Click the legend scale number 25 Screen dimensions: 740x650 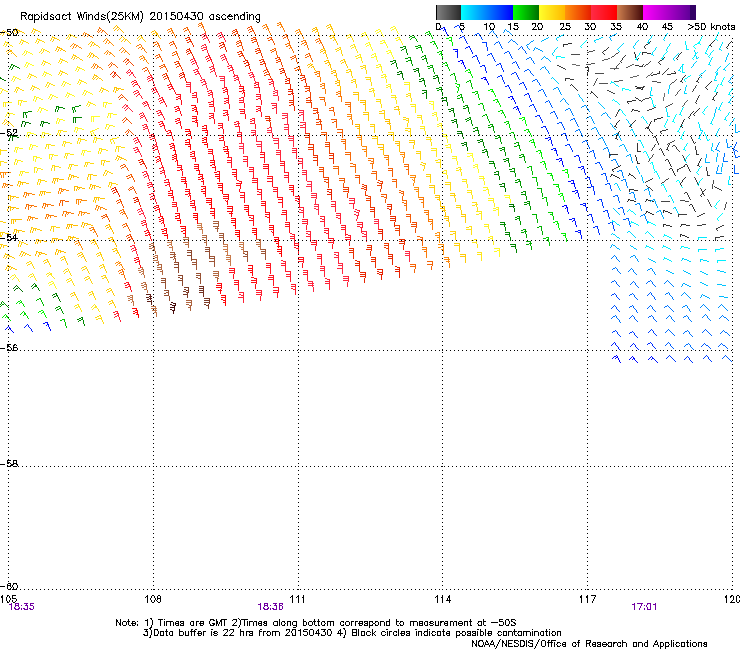pos(565,27)
